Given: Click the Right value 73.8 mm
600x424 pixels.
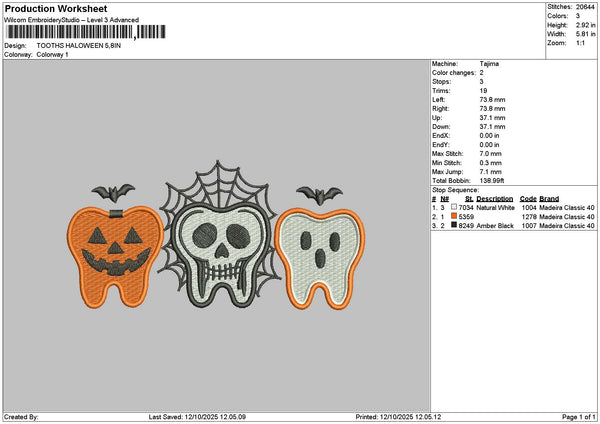Looking at the screenshot, I should (492, 109).
